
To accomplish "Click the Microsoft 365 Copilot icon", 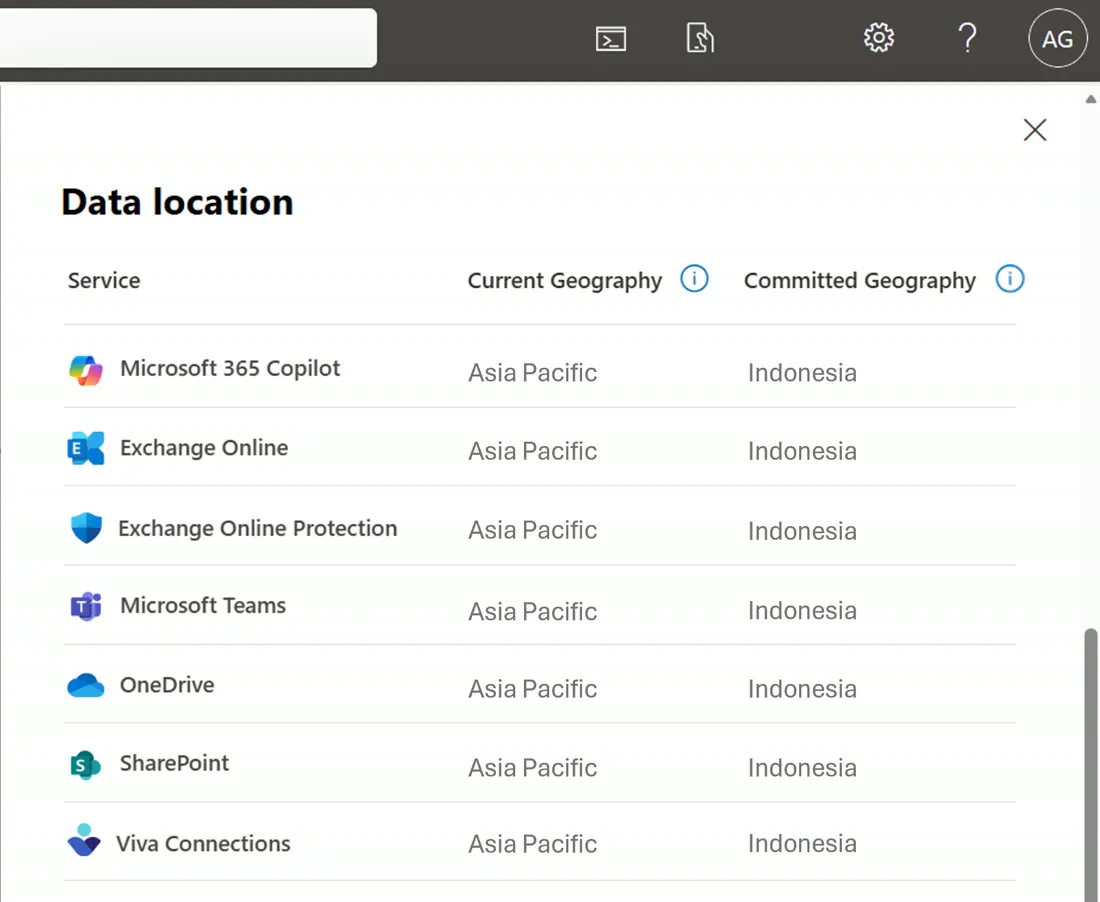I will click(x=86, y=370).
